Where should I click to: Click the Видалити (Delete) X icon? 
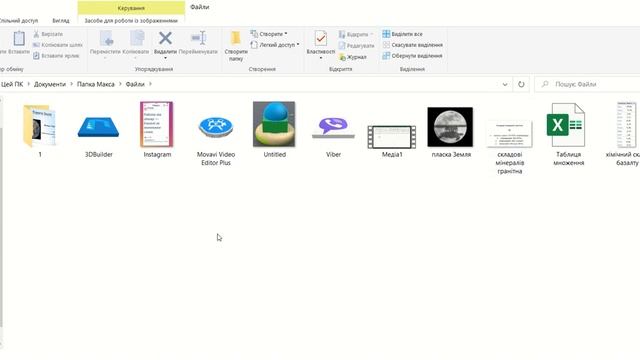(165, 38)
